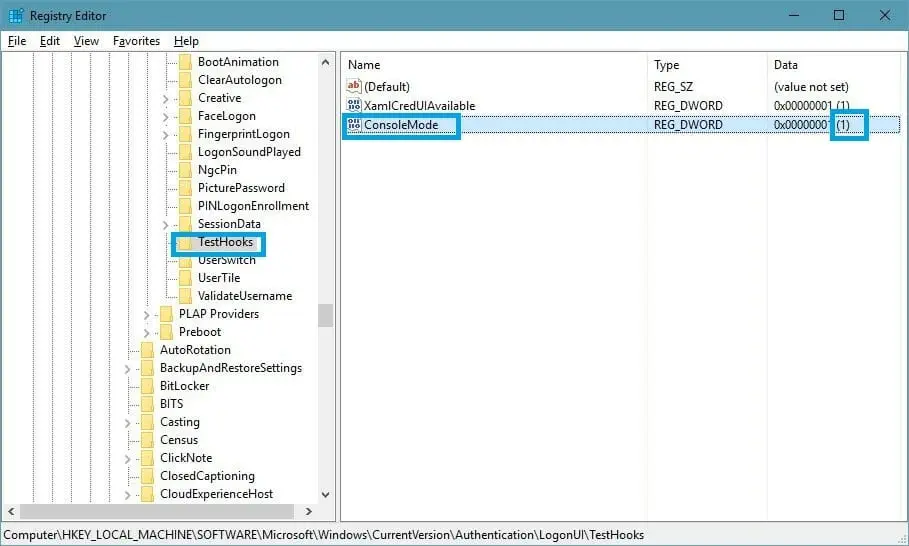Open the Help menu
This screenshot has width=909, height=546.
(186, 41)
